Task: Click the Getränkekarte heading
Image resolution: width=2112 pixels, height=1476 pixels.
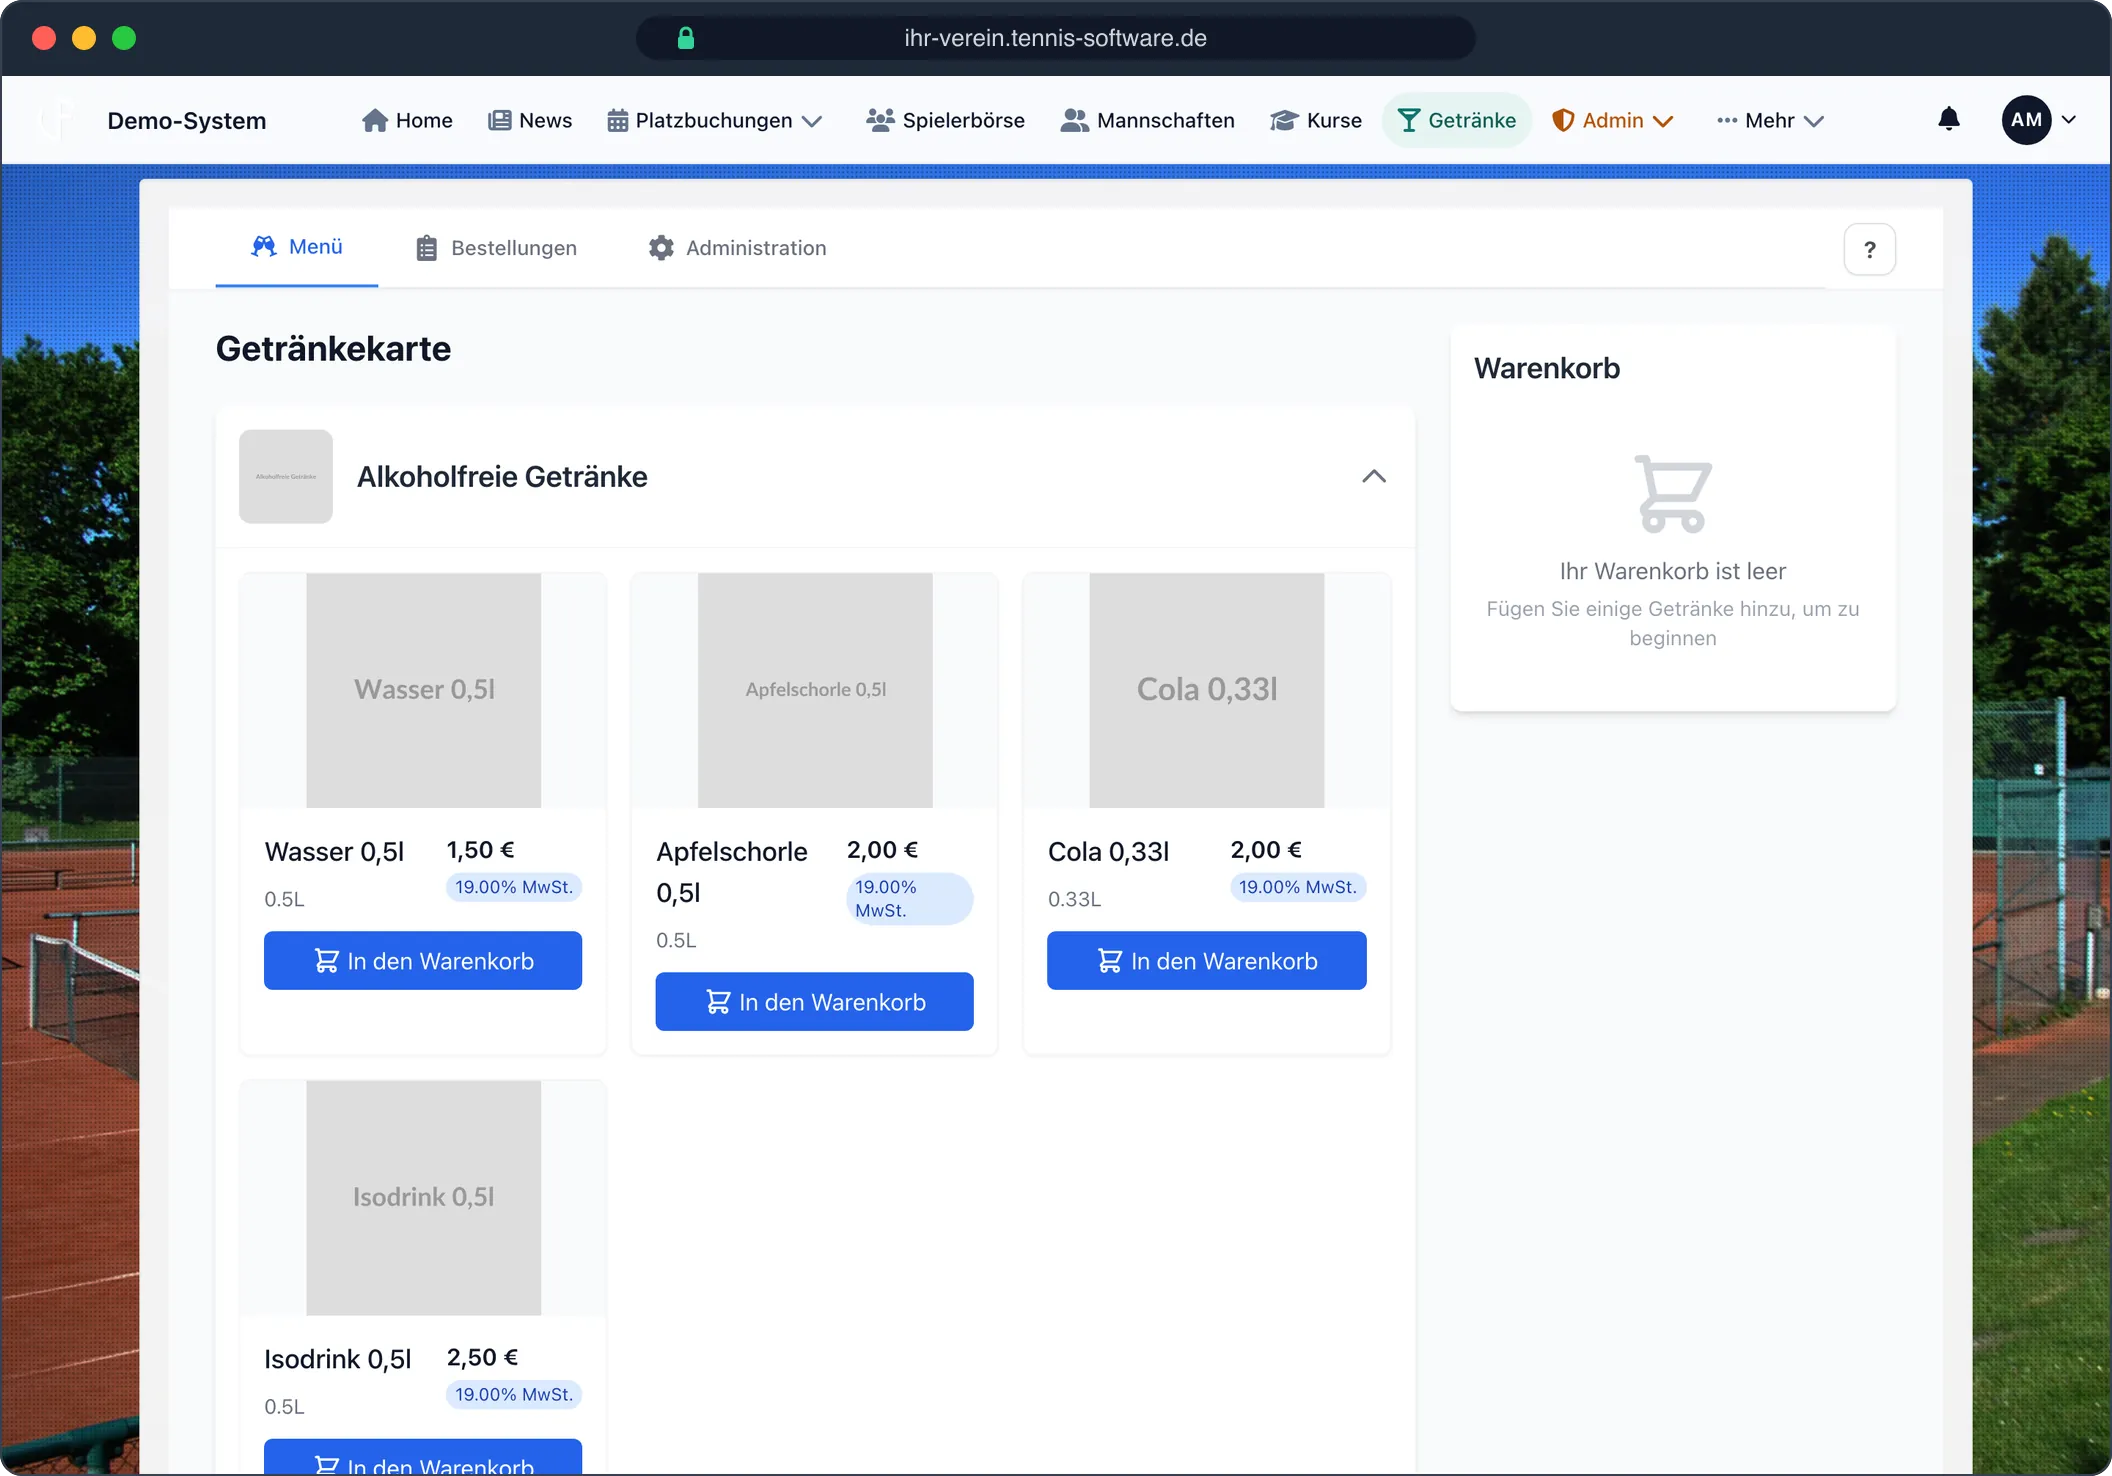Action: click(x=333, y=349)
